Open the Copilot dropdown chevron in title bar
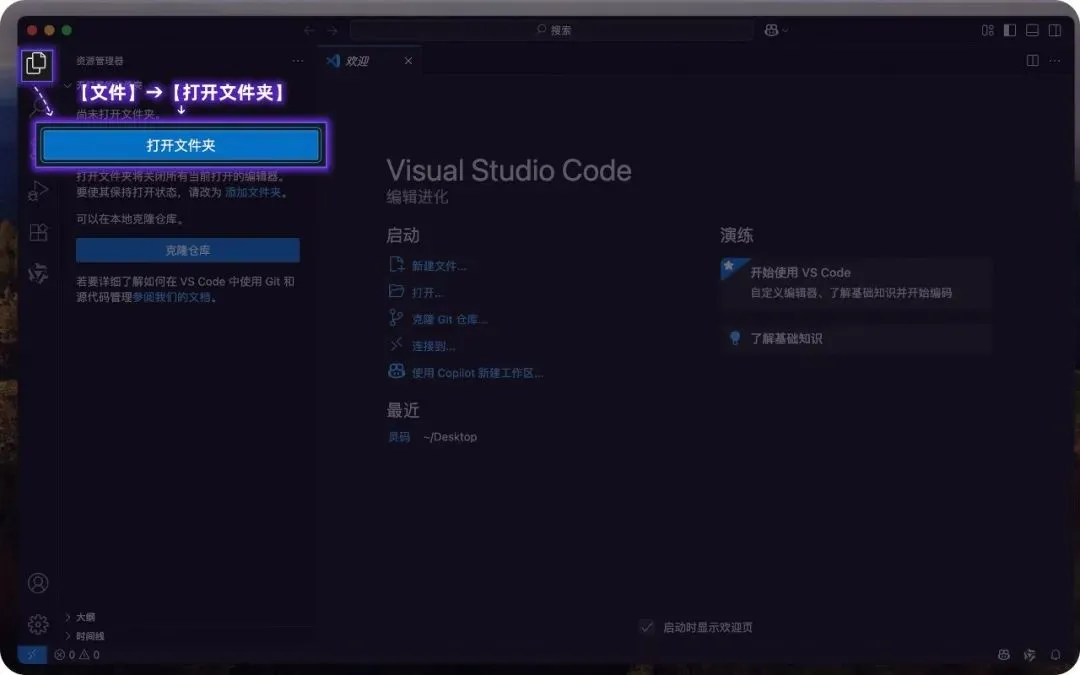The width and height of the screenshot is (1080, 675). point(785,30)
